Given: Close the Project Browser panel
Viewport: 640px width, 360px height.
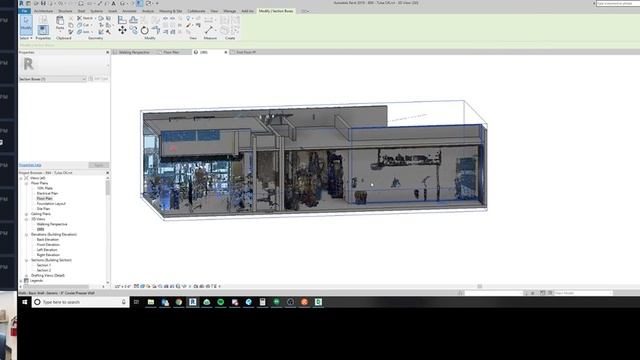Looking at the screenshot, I should point(107,173).
